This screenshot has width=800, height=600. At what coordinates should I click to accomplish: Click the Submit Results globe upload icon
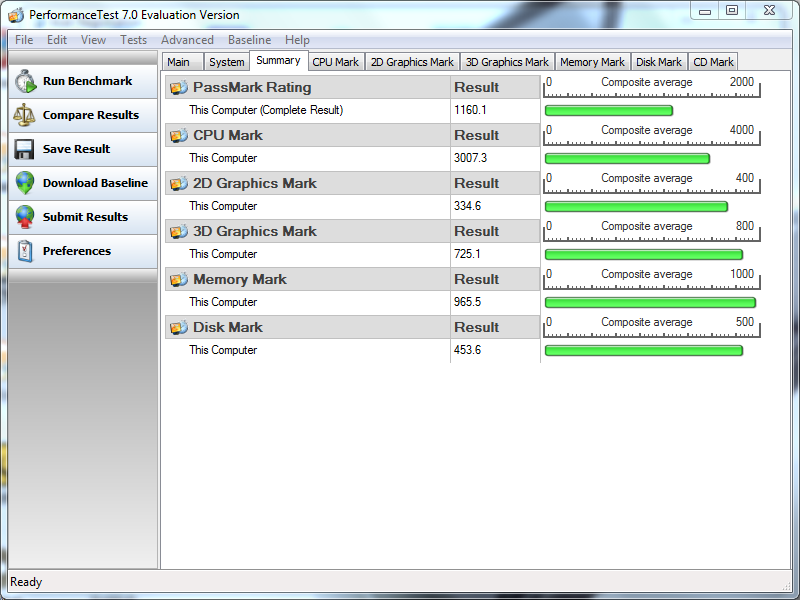[x=24, y=217]
